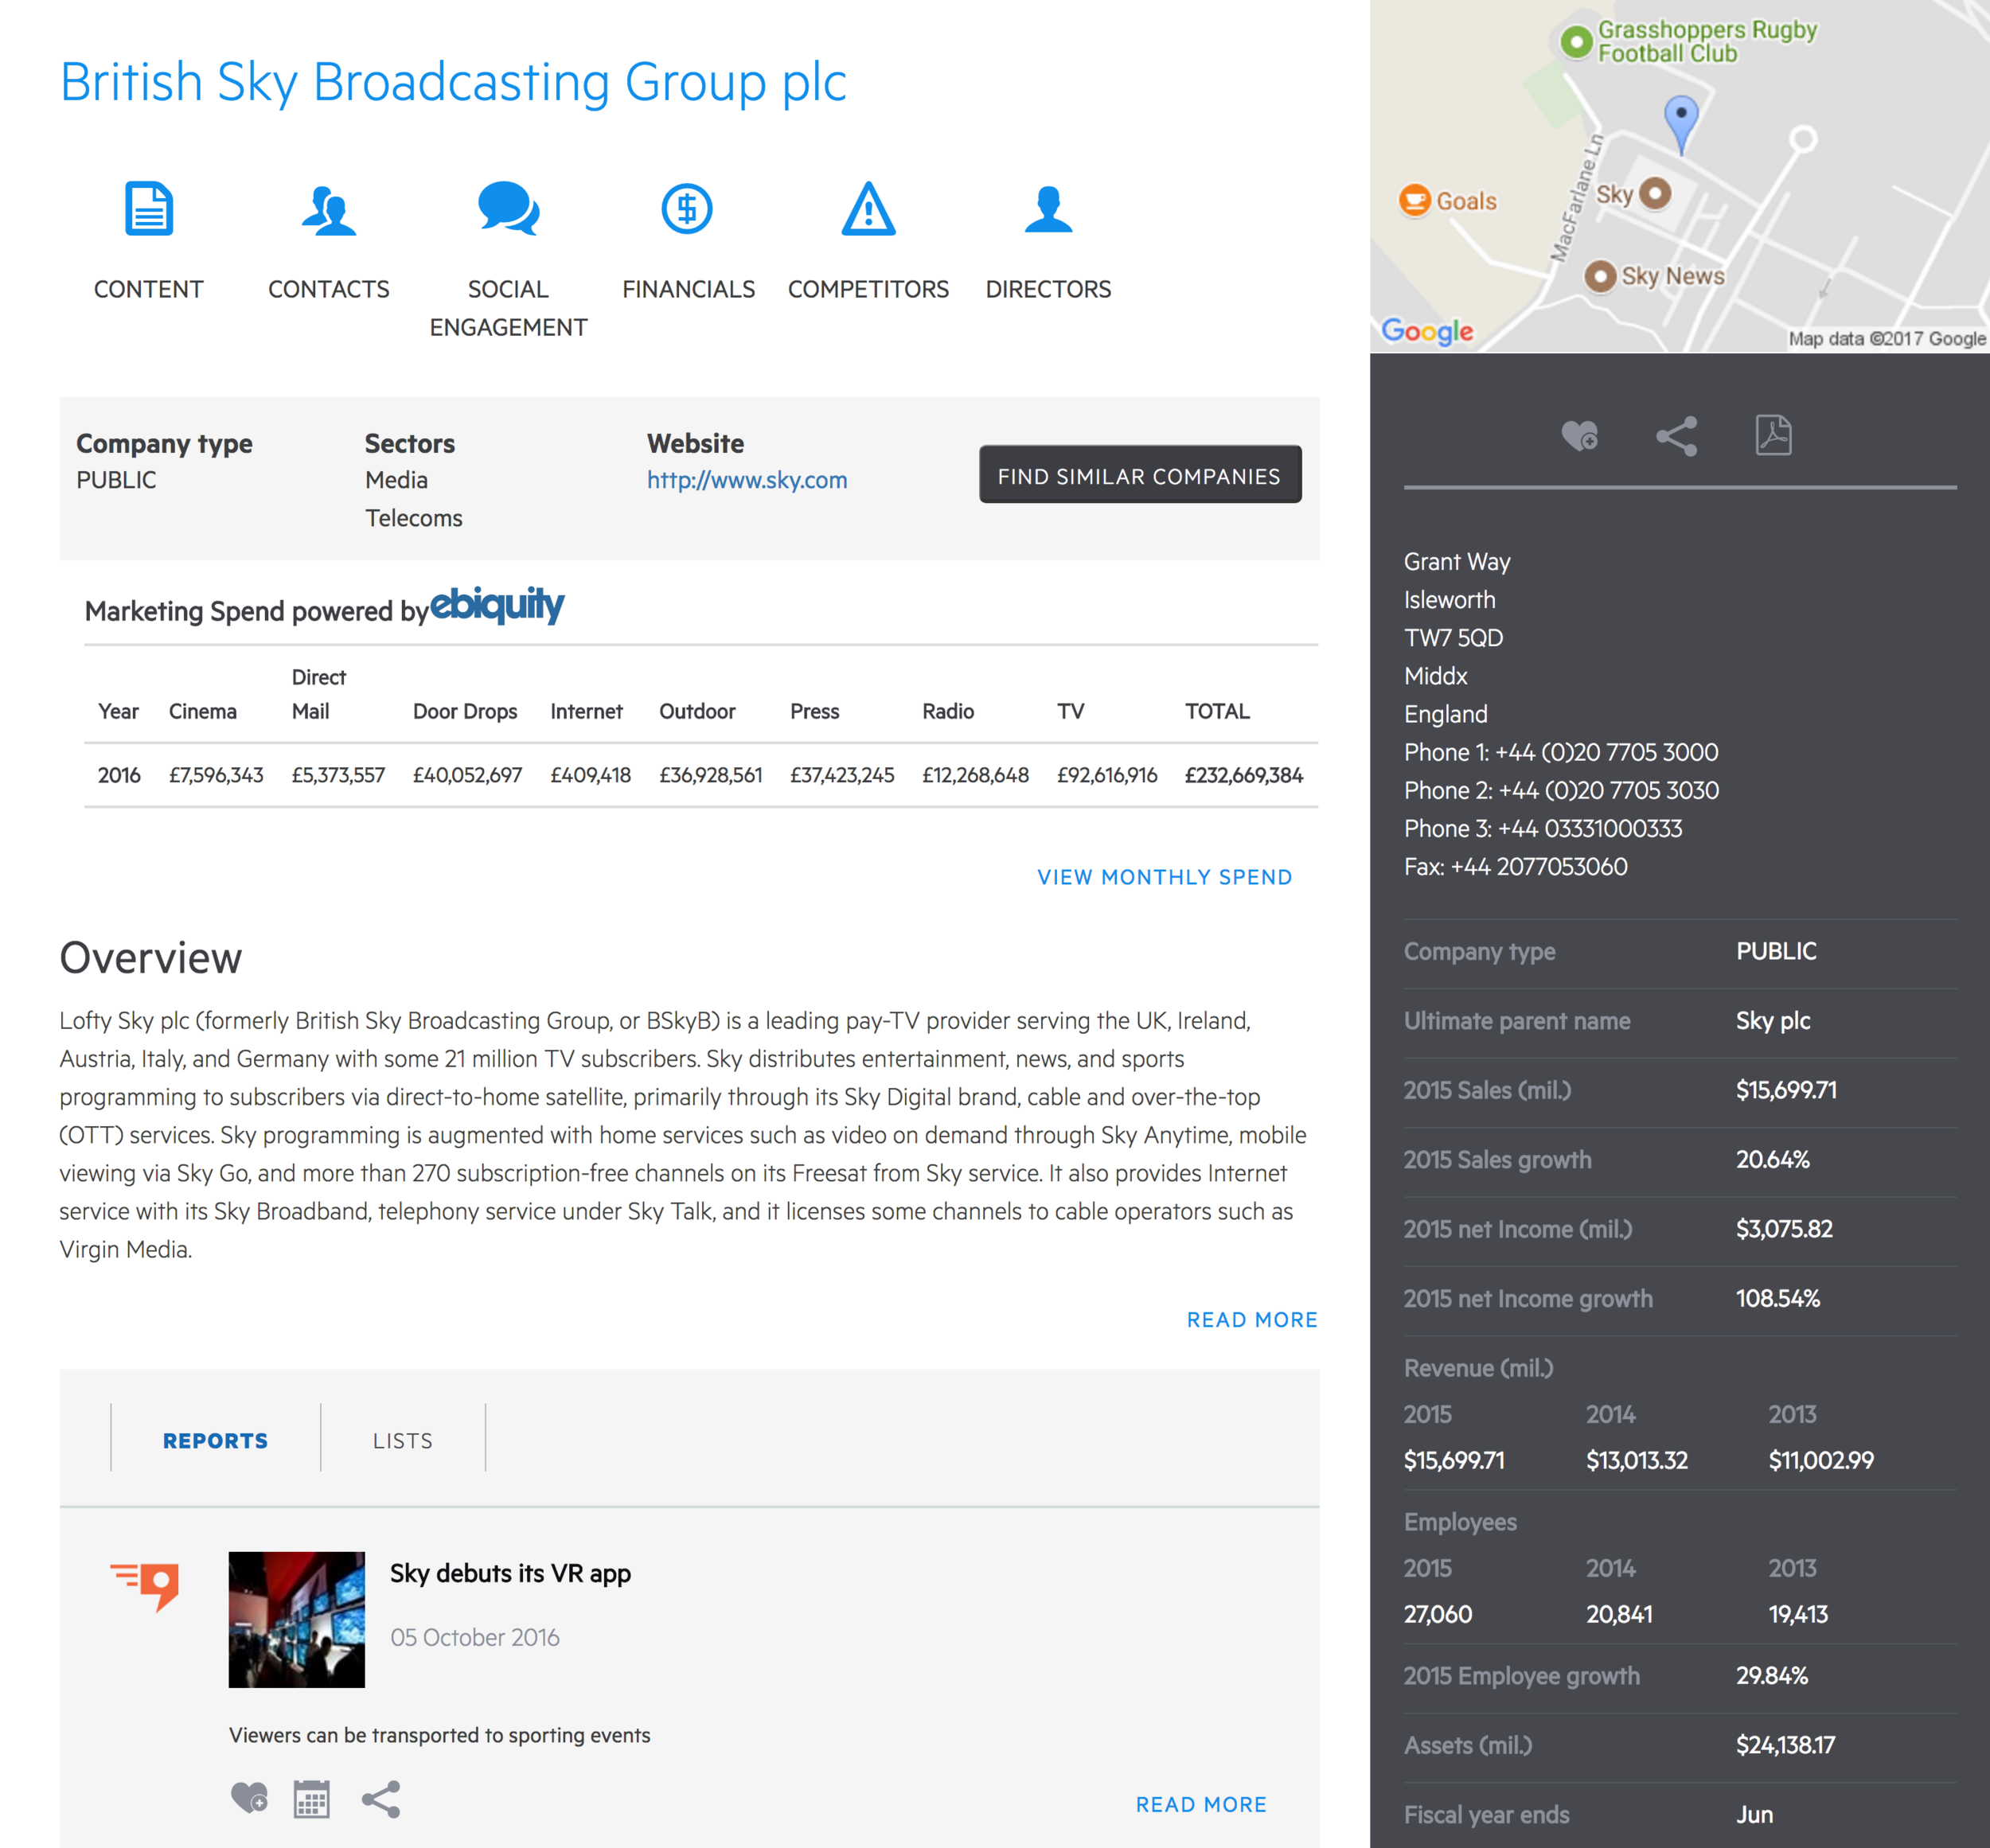The height and width of the screenshot is (1848, 1990).
Task: Click the Internet spend value £409,418
Action: click(590, 775)
